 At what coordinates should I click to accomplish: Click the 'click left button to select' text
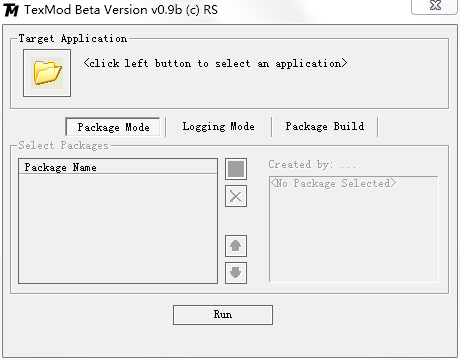pos(170,63)
